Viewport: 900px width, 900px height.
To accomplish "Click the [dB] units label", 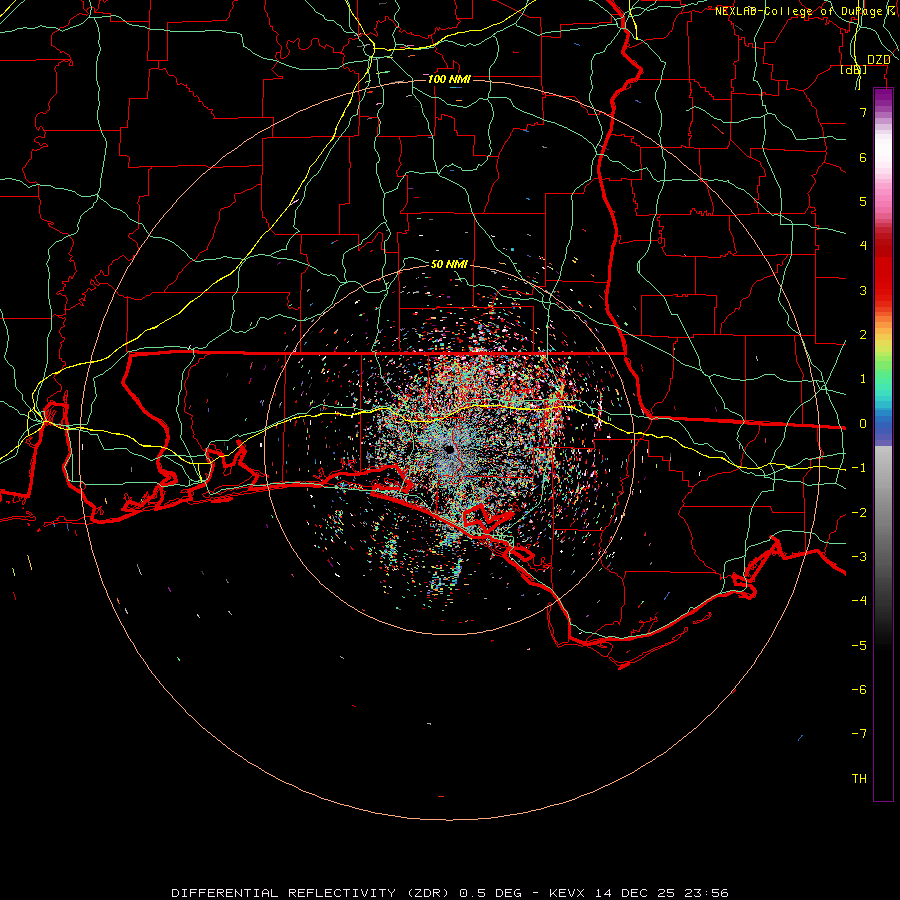I will [x=854, y=70].
